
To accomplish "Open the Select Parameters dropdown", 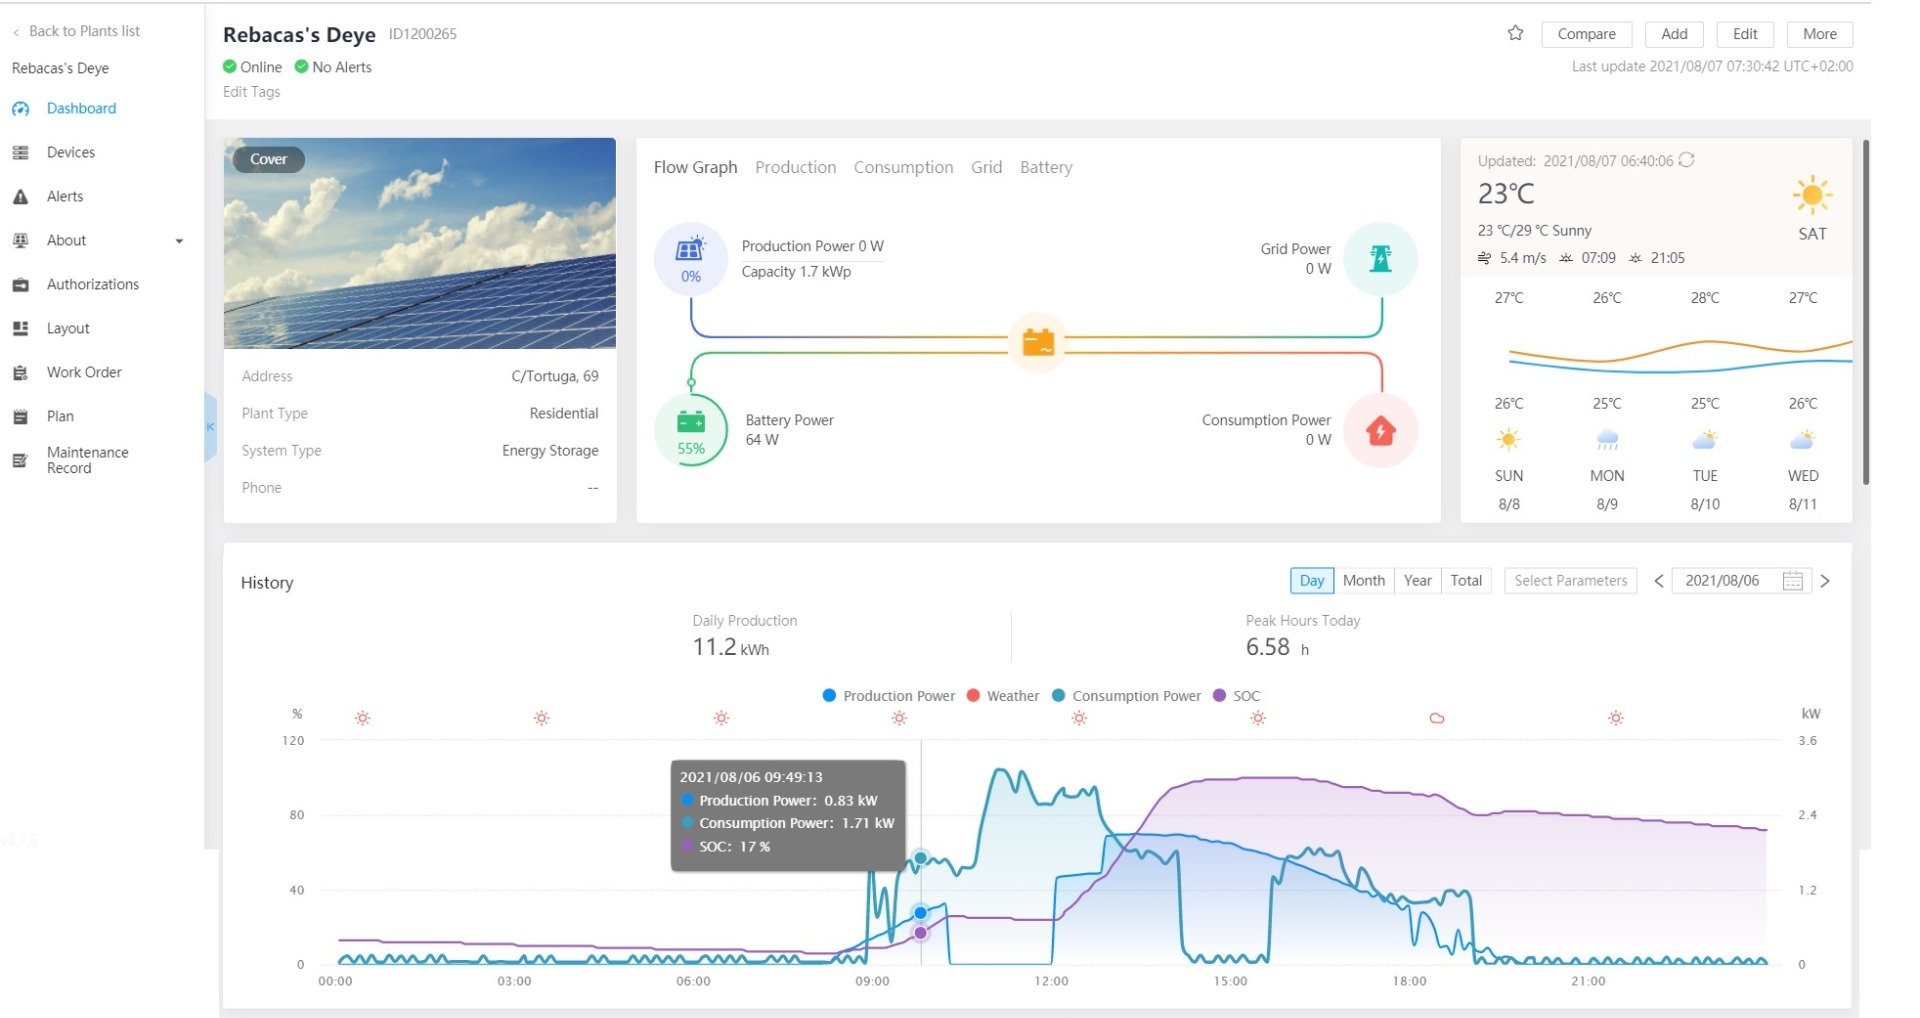I will [1570, 581].
